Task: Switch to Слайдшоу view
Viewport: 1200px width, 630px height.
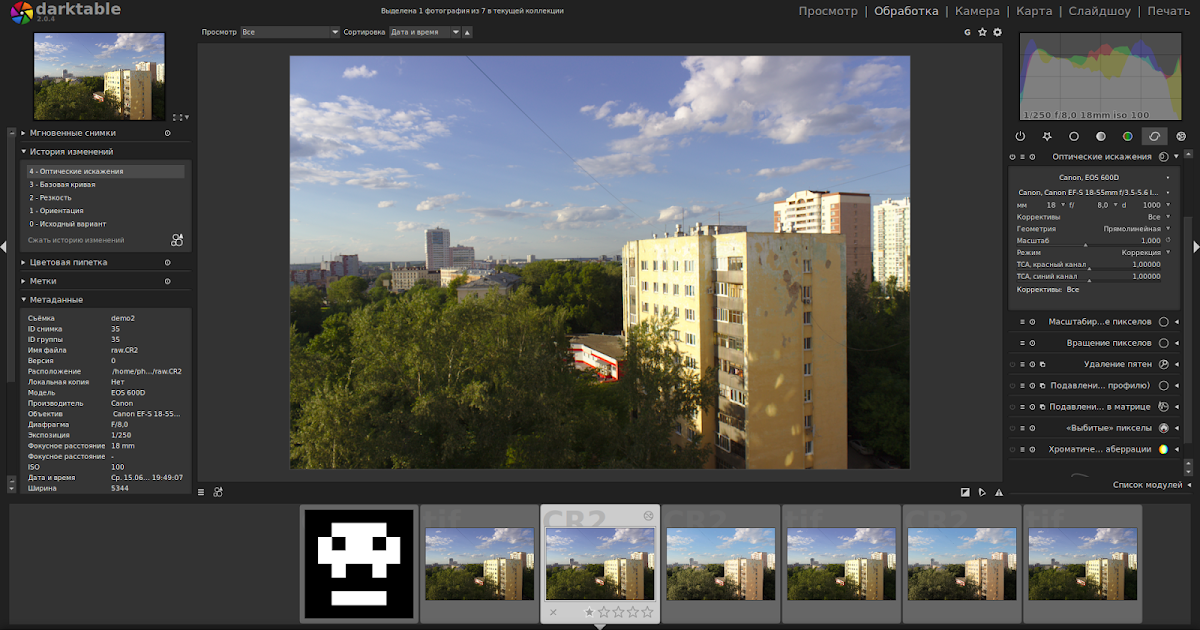Action: click(x=1100, y=11)
